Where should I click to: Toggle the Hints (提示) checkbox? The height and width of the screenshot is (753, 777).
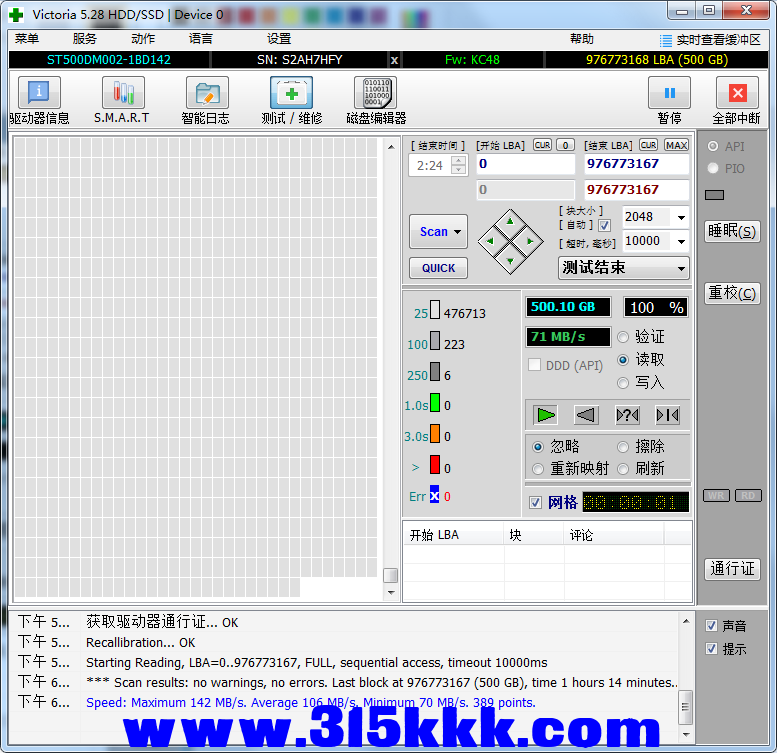[x=712, y=648]
